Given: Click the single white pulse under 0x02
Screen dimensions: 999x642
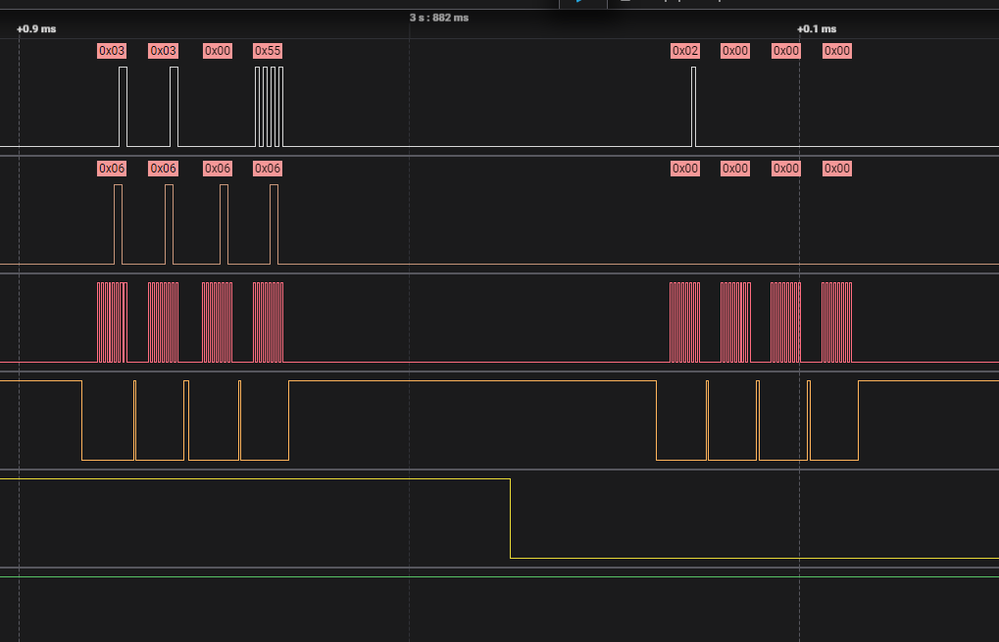Looking at the screenshot, I should click(x=693, y=106).
